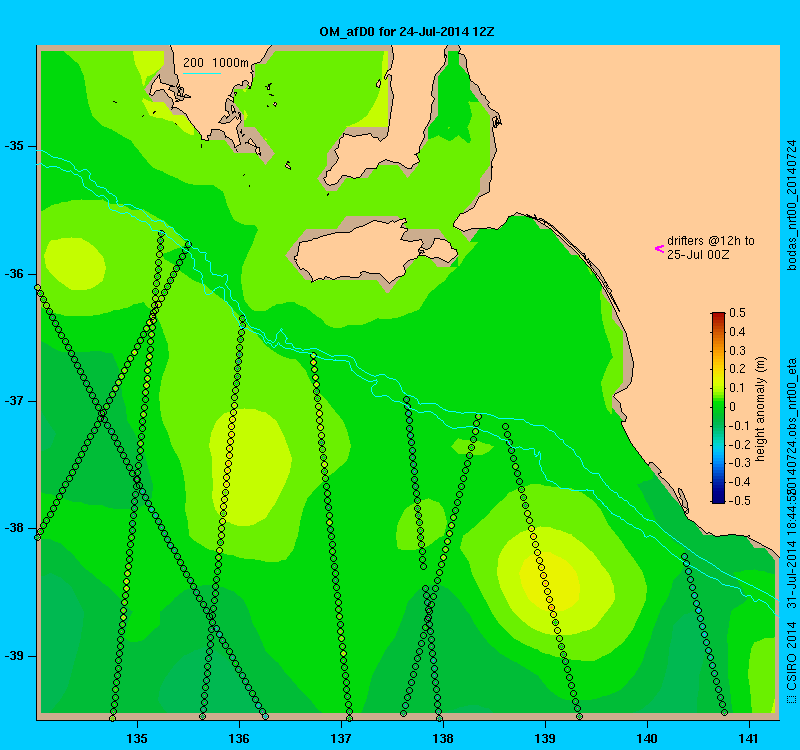Click the -37 latitude axis label
This screenshot has width=800, height=750.
click(x=14, y=401)
